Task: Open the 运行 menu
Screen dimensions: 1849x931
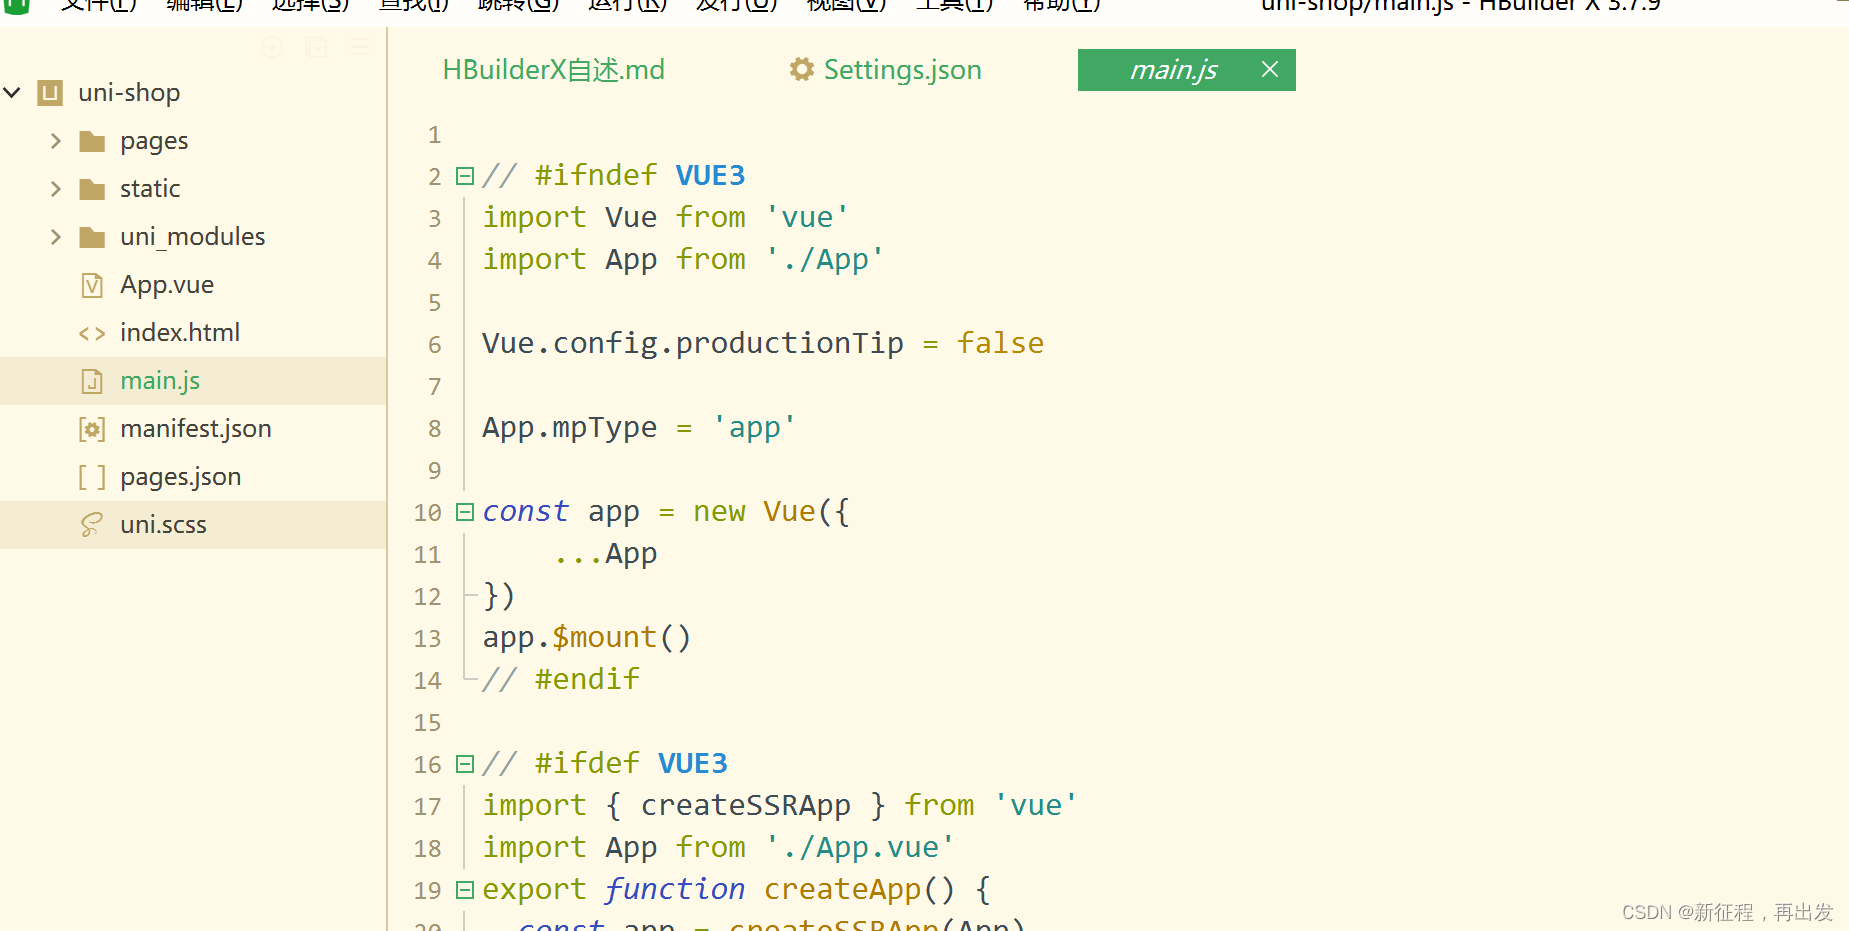Action: (627, 5)
